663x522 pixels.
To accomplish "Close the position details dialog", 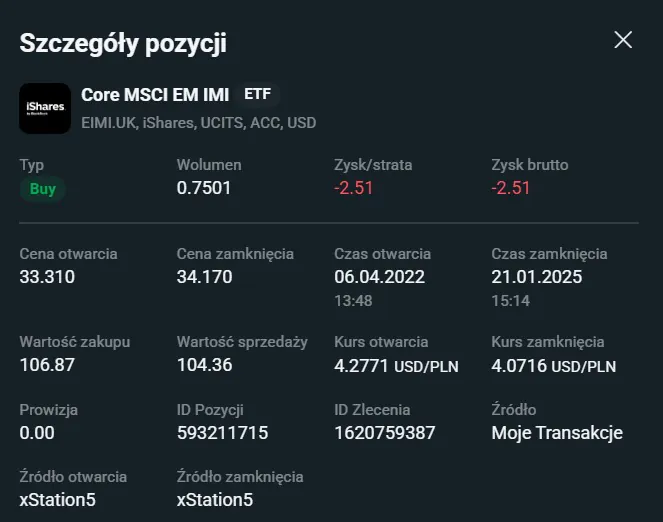I will click(623, 40).
